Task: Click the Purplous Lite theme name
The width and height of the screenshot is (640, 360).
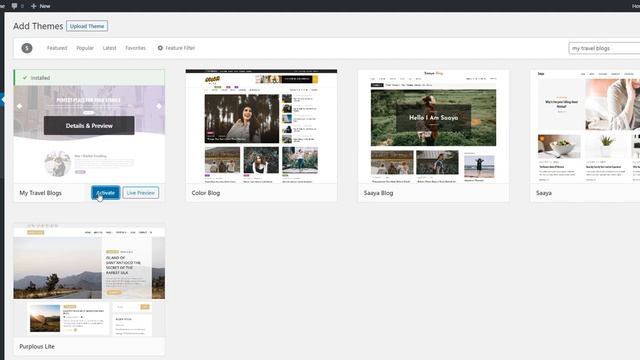Action: [x=37, y=346]
